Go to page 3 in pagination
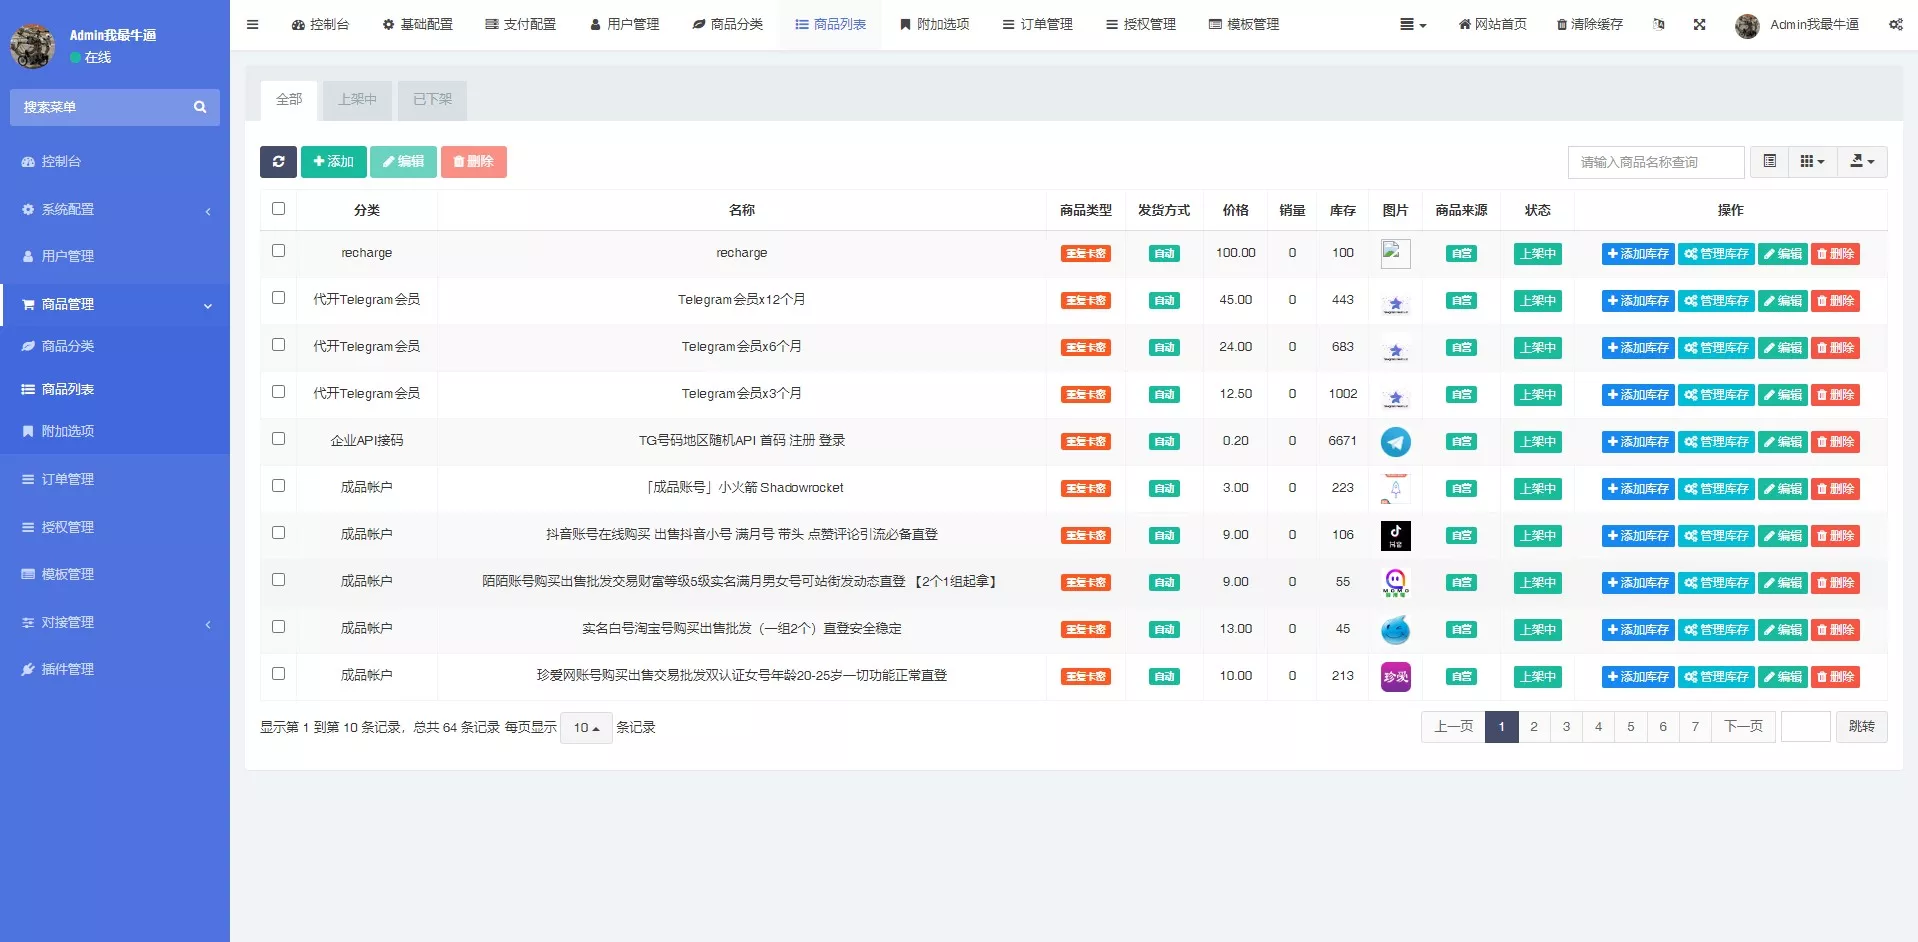Screen dimensions: 1918x942 [1566, 727]
